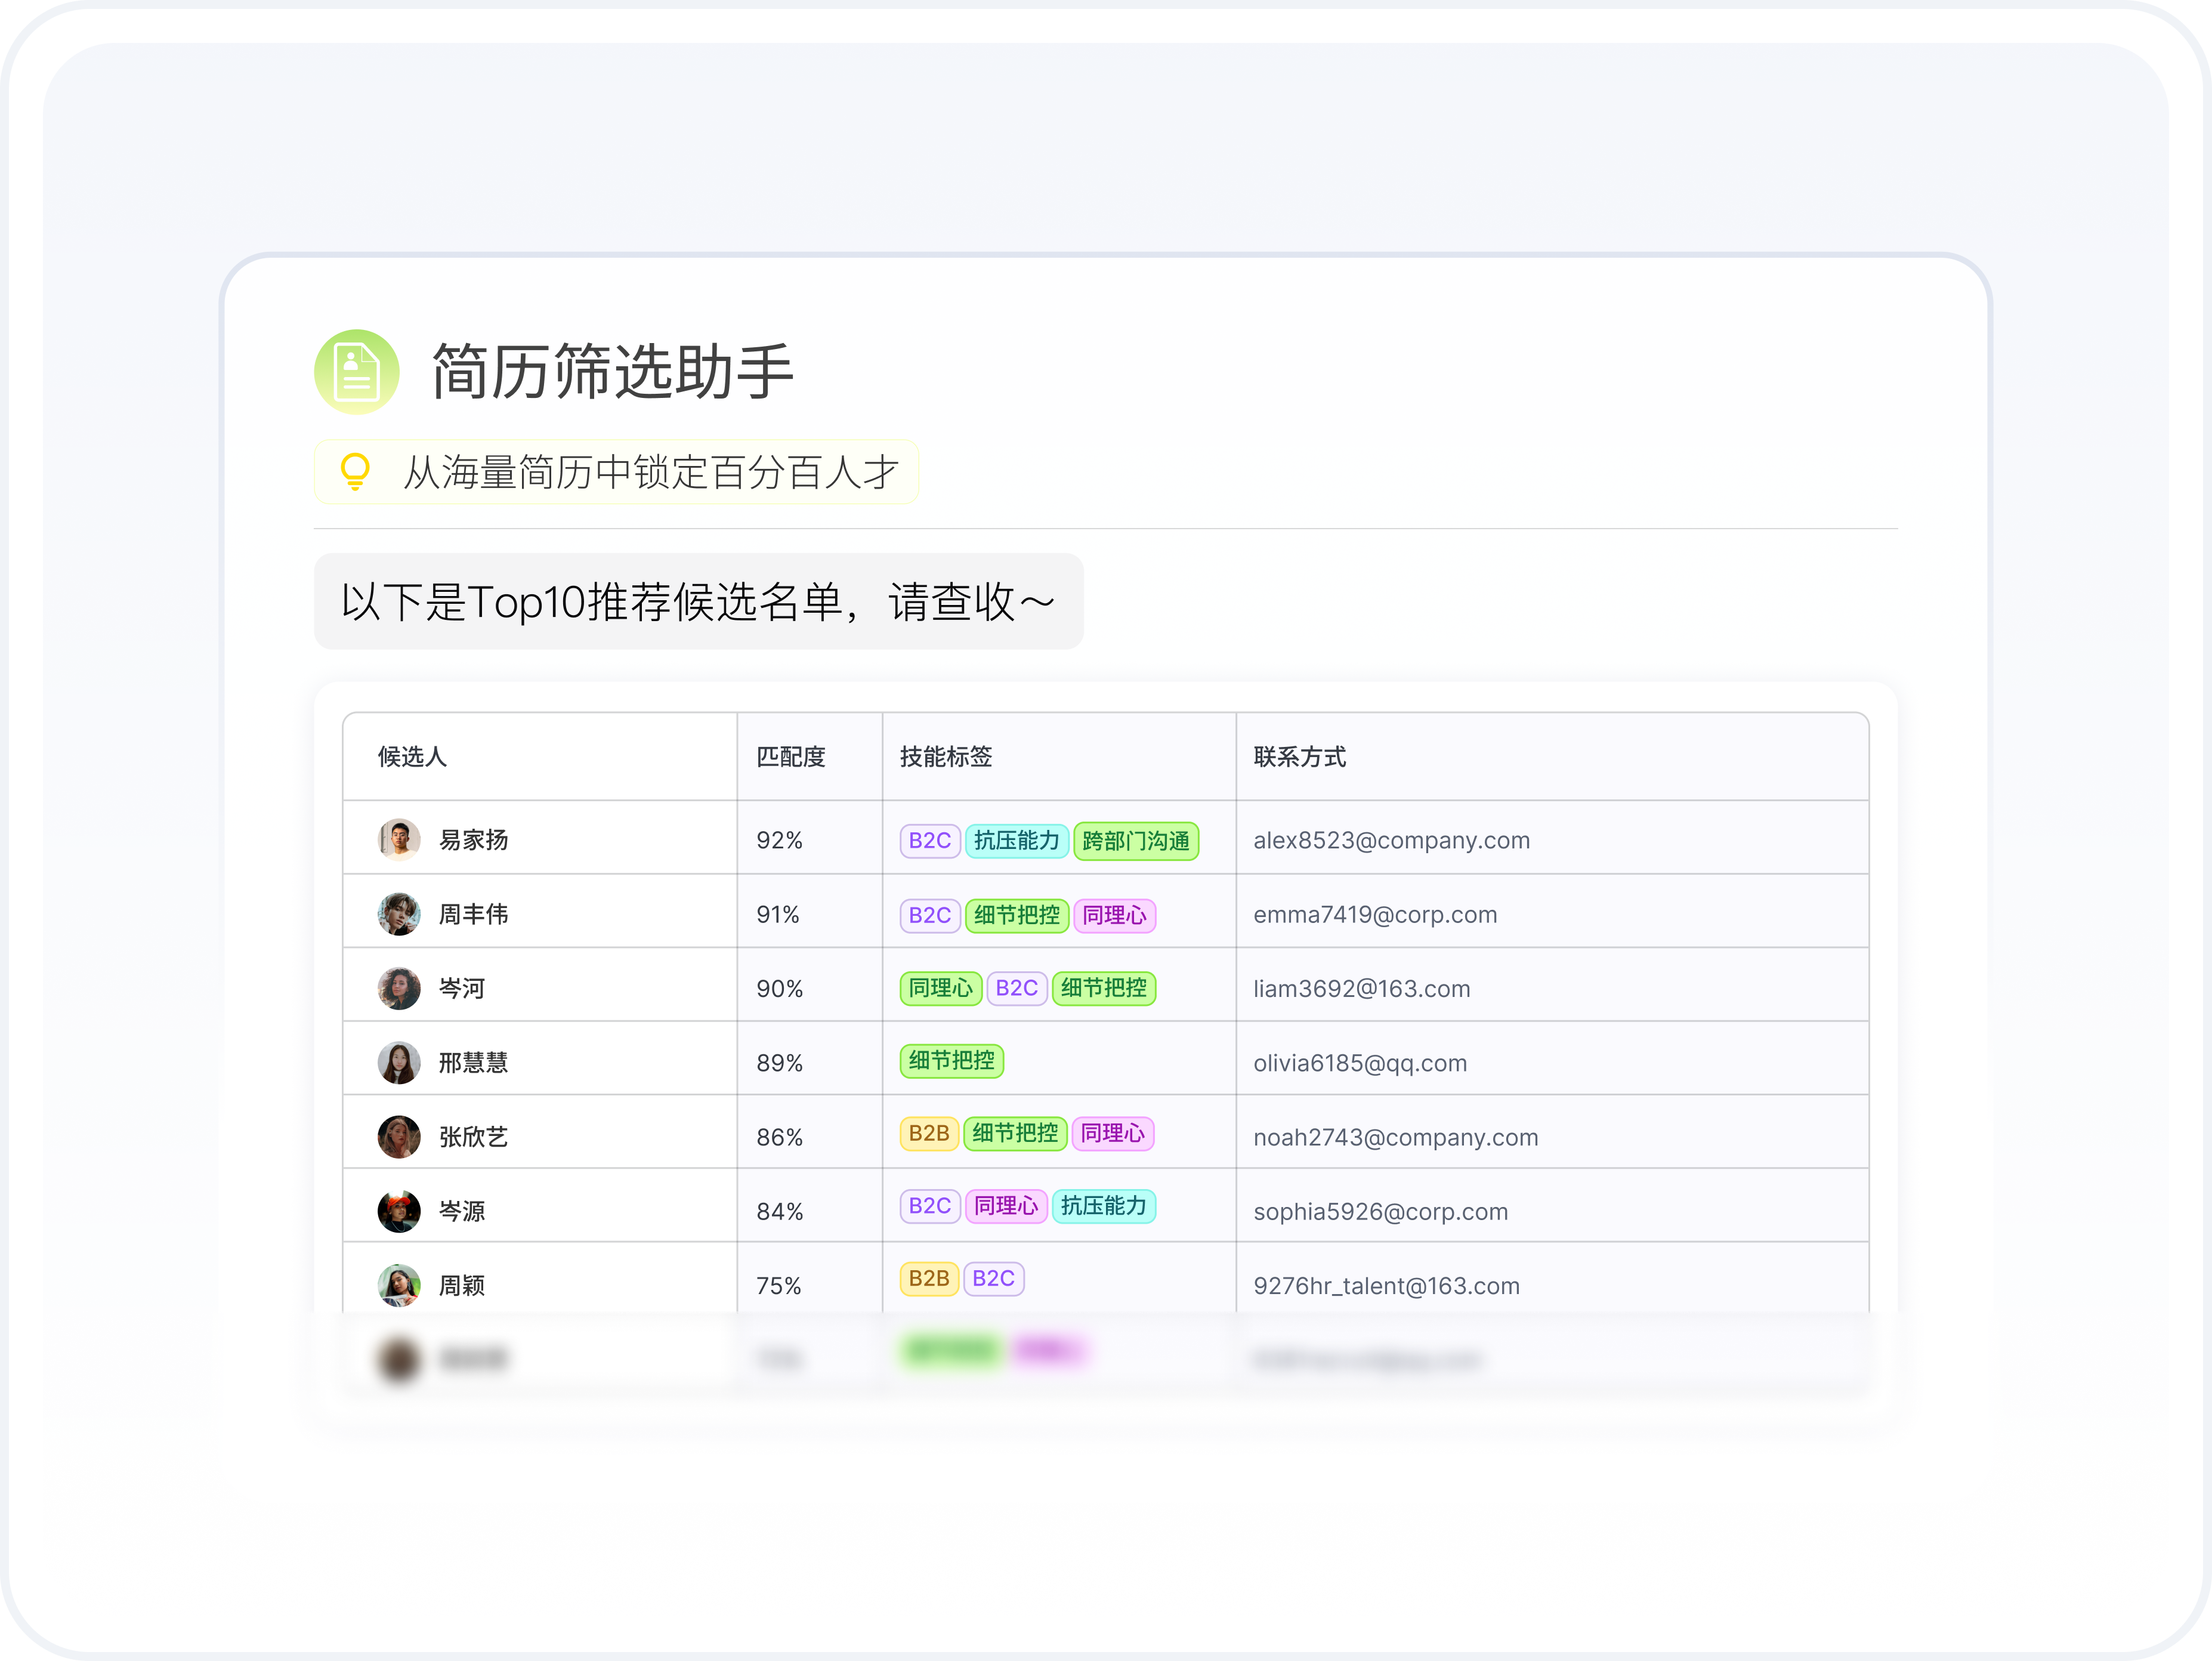Click the 匹配度 column header
Viewport: 2212px width, 1661px height.
[791, 757]
